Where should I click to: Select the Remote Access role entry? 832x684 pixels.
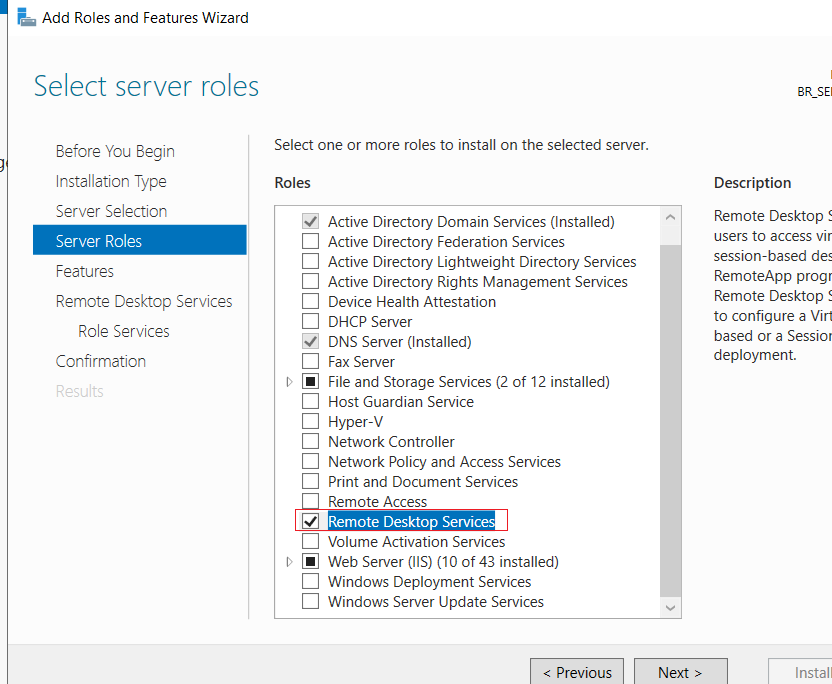[x=377, y=501]
